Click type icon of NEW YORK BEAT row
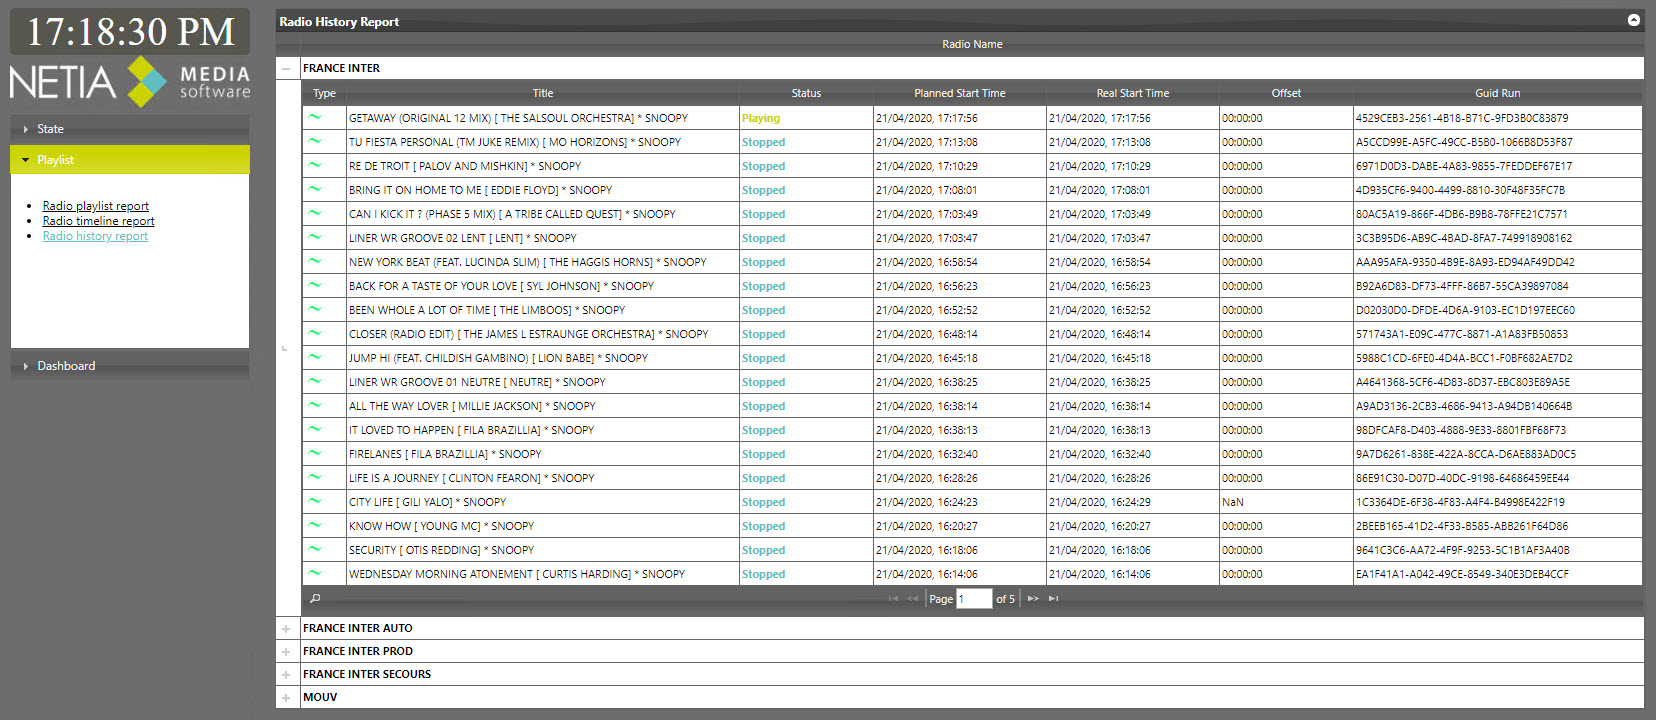Viewport: 1656px width, 720px height. tap(315, 261)
